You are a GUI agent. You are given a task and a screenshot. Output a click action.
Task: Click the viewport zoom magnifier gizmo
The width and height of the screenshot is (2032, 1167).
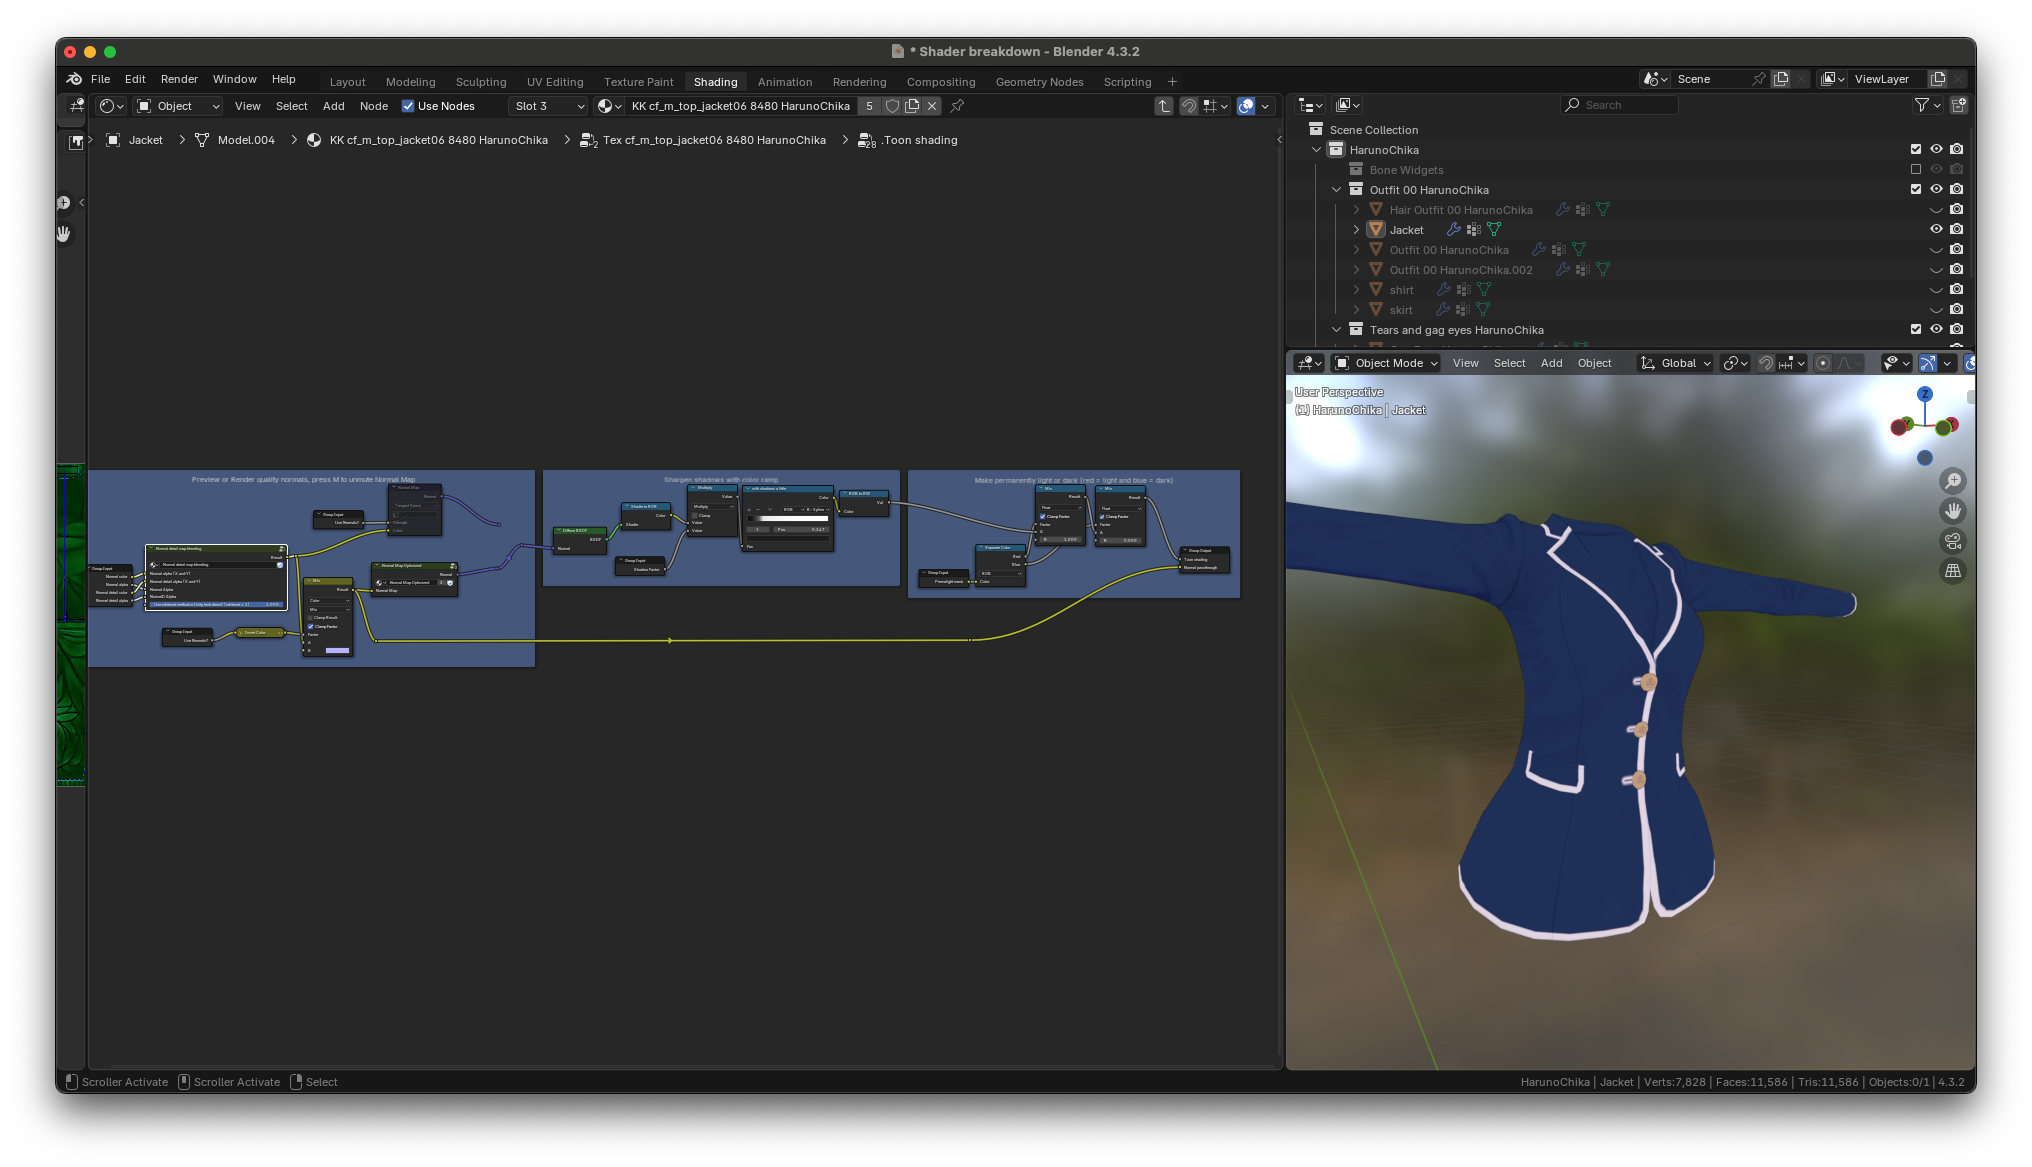point(1952,481)
